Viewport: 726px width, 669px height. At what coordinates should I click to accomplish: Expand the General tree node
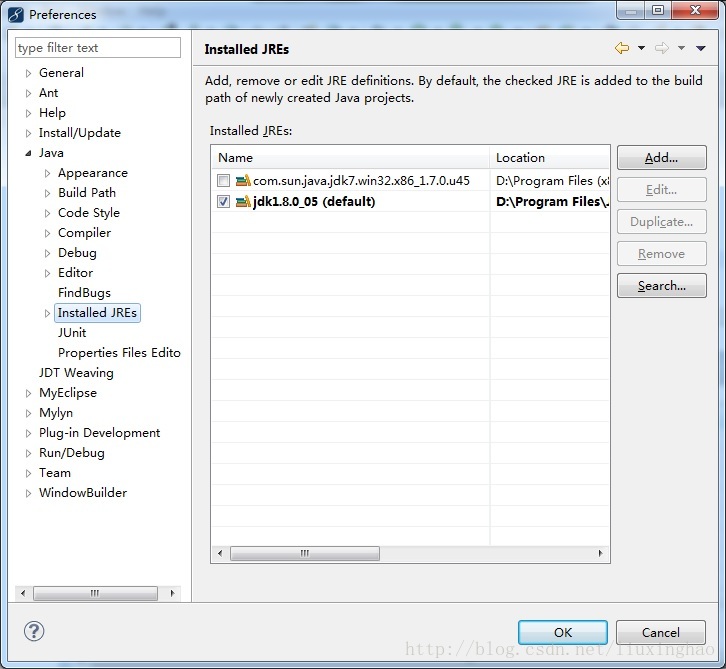[29, 73]
